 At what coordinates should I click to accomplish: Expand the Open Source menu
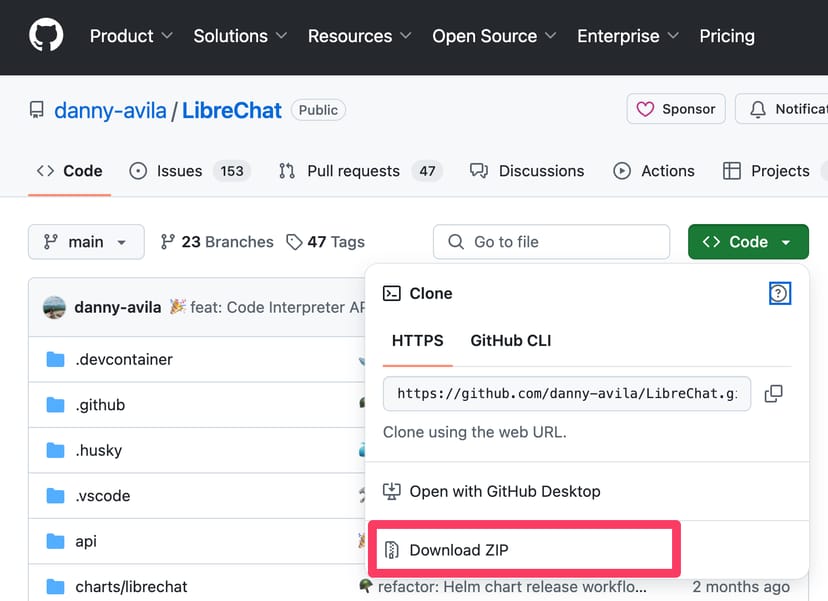[494, 36]
